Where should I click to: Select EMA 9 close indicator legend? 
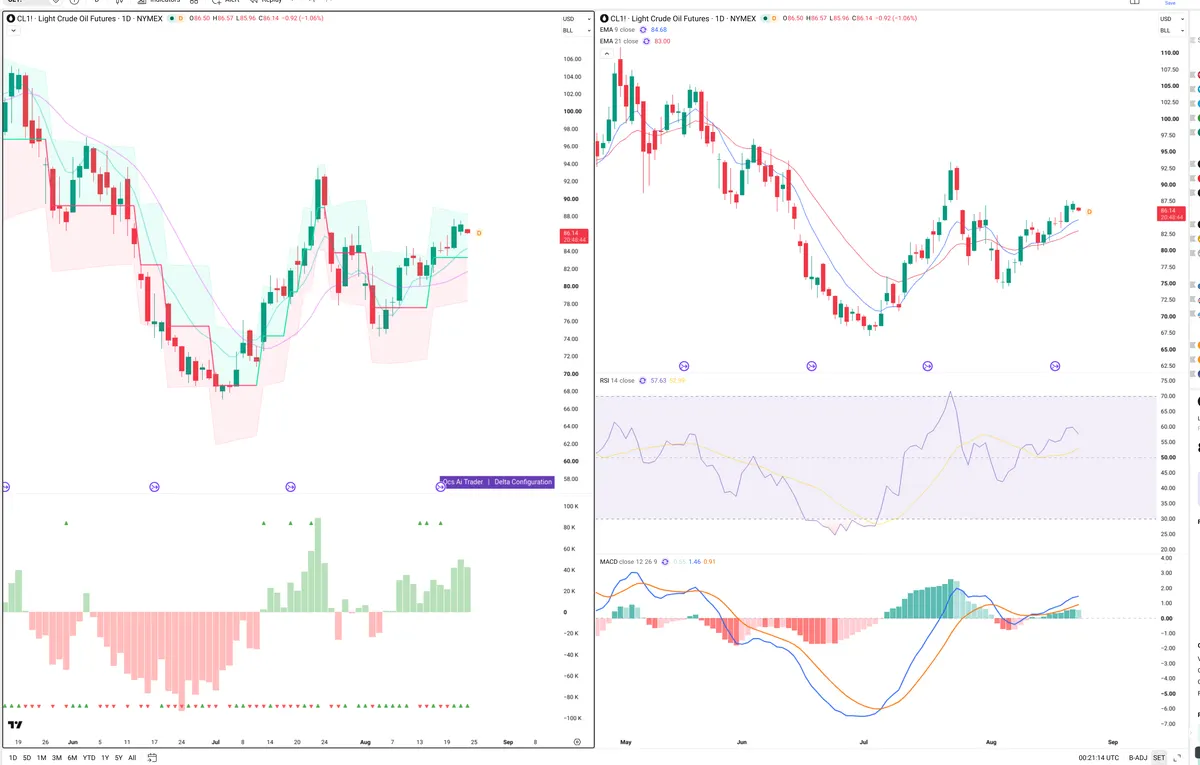pos(617,30)
